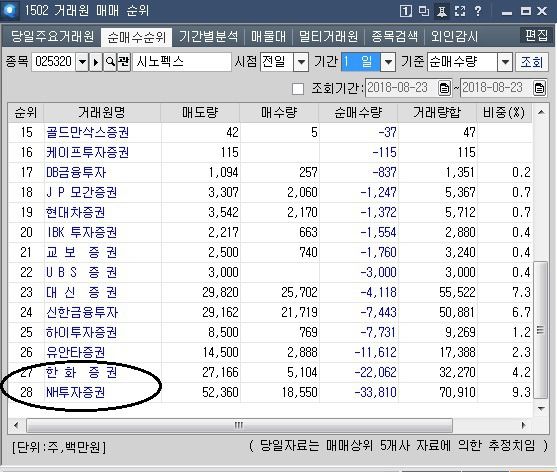Click the stock code field showing 025320
Screen dimensions: 557x472
[53, 62]
